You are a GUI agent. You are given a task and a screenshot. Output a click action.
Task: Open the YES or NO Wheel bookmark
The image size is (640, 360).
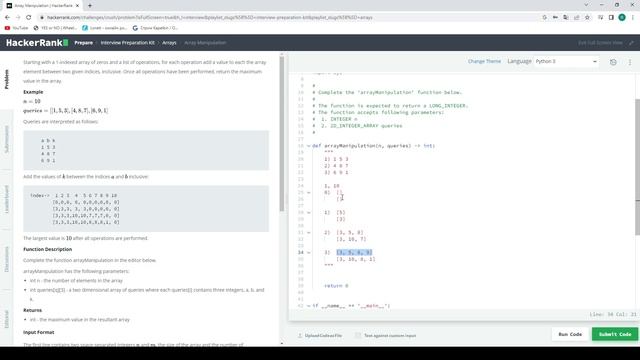(x=55, y=28)
